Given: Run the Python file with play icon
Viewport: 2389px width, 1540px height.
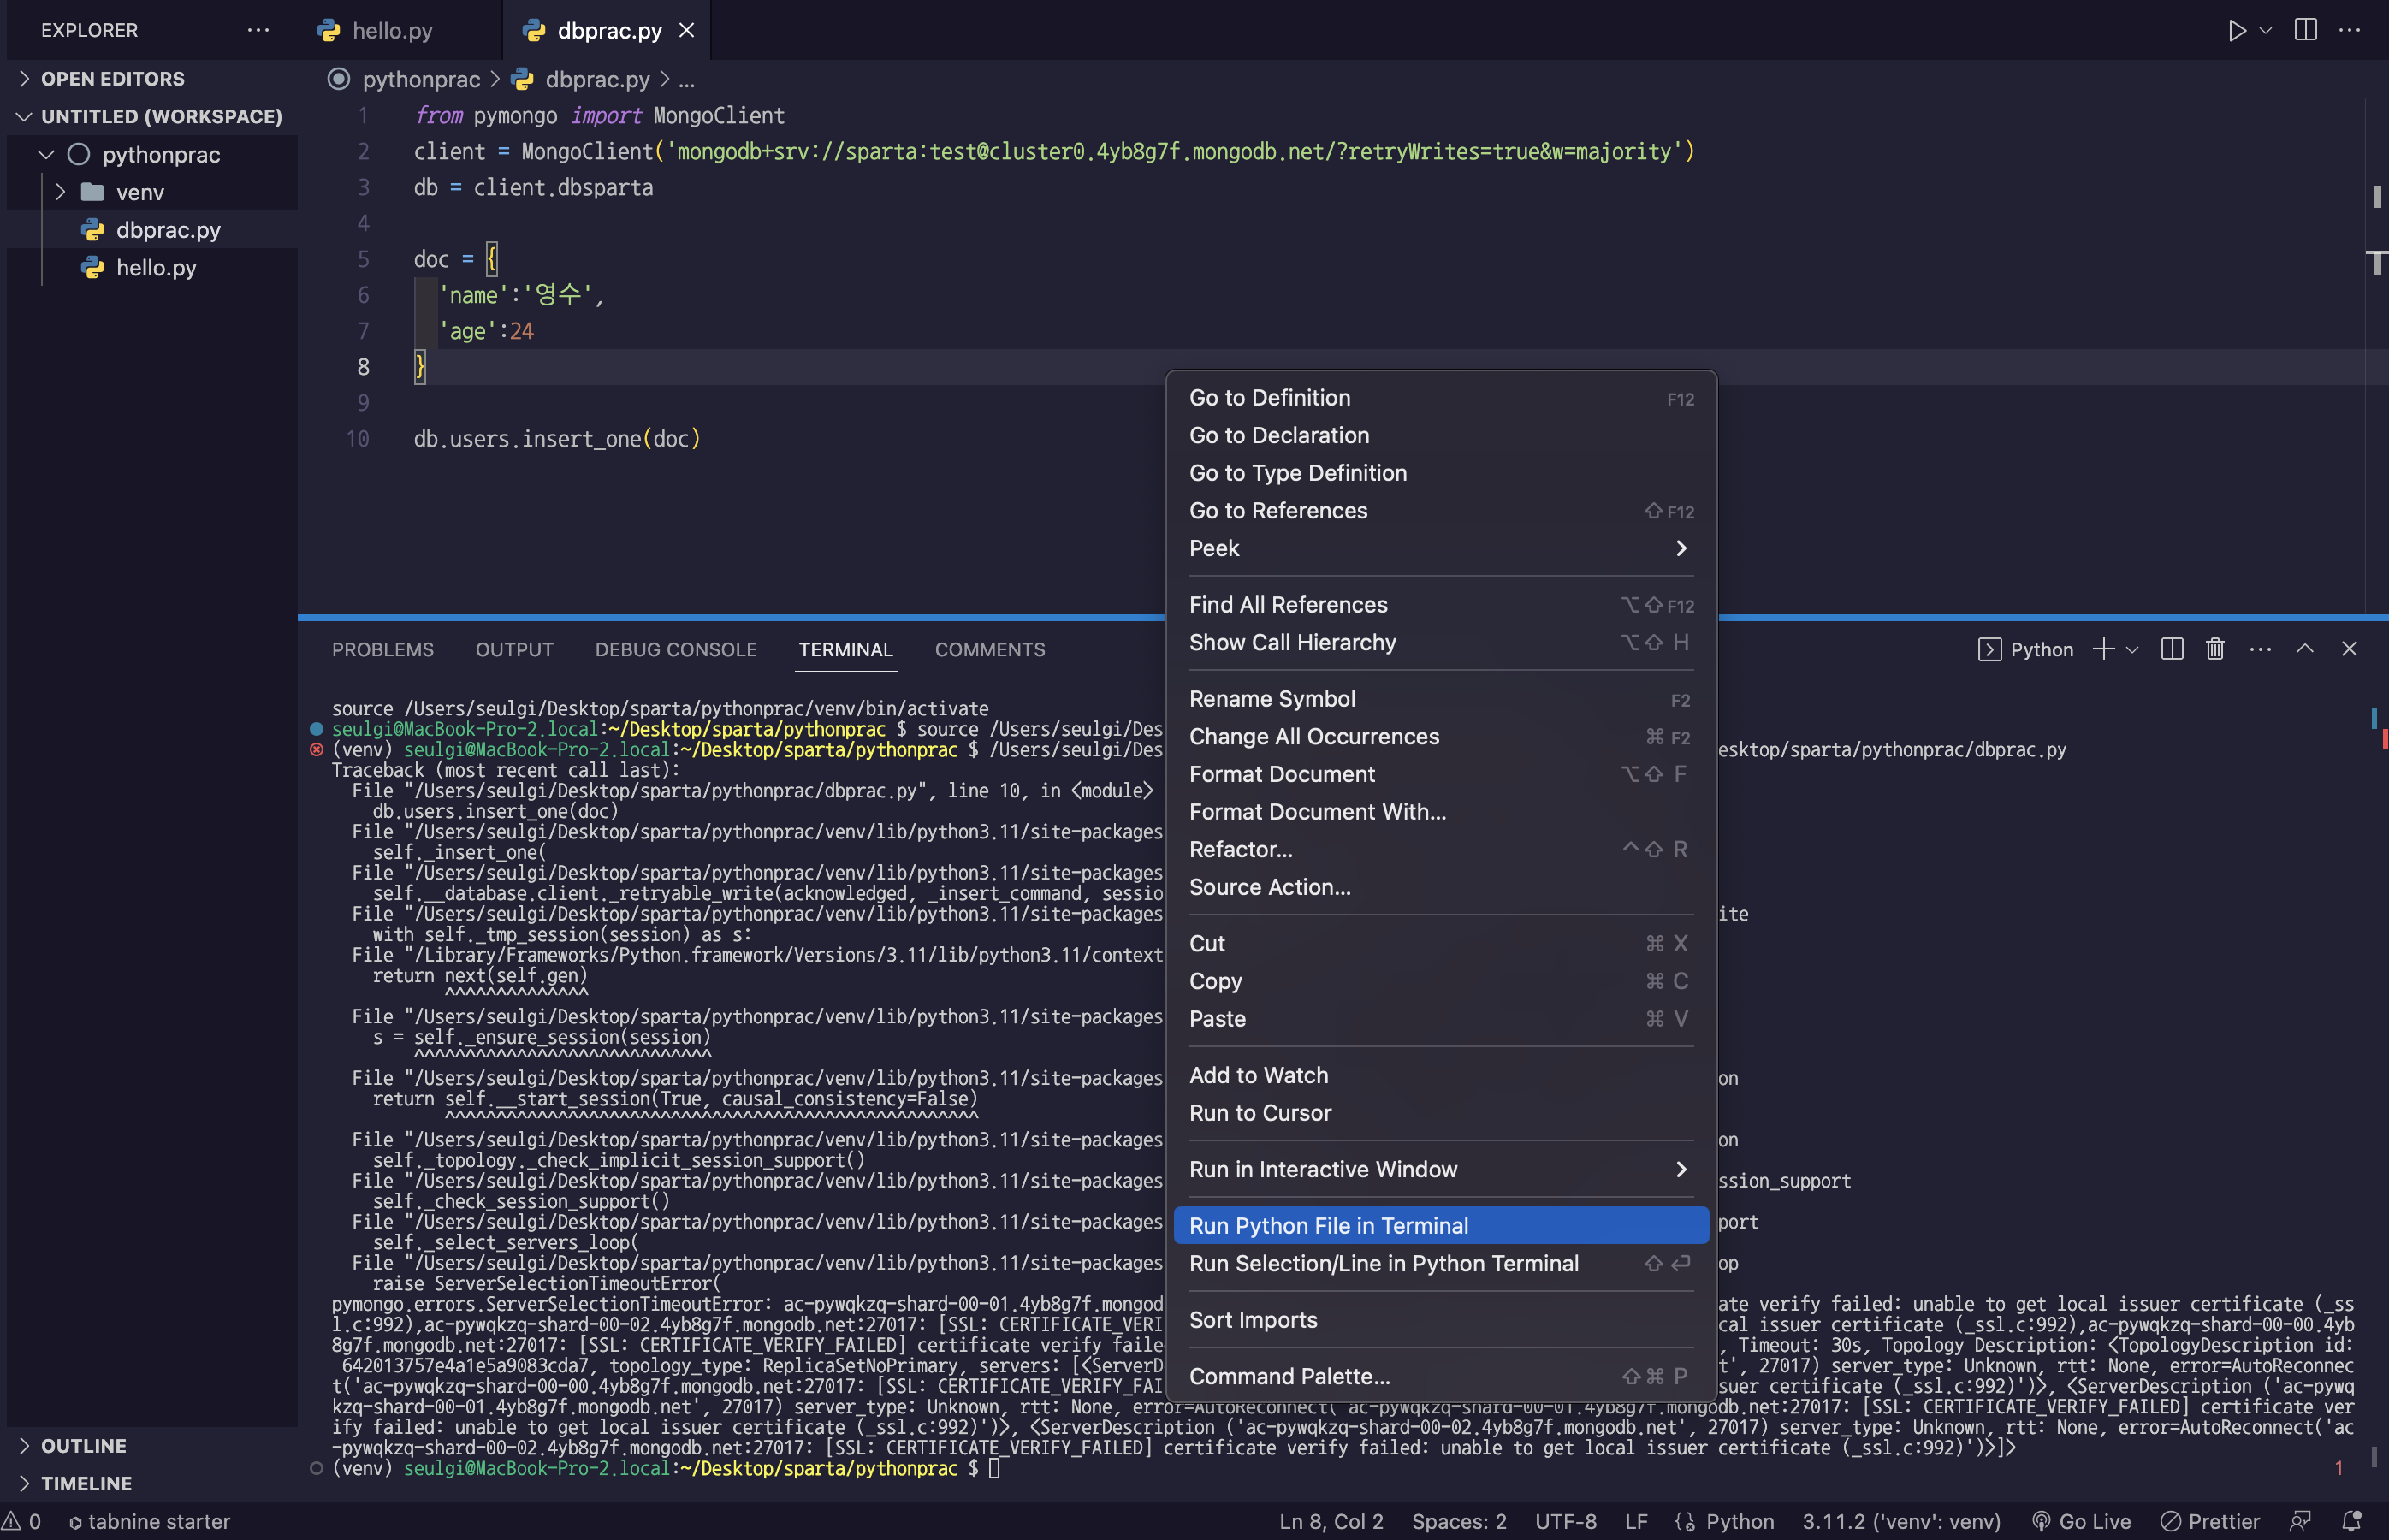Looking at the screenshot, I should click(2236, 30).
